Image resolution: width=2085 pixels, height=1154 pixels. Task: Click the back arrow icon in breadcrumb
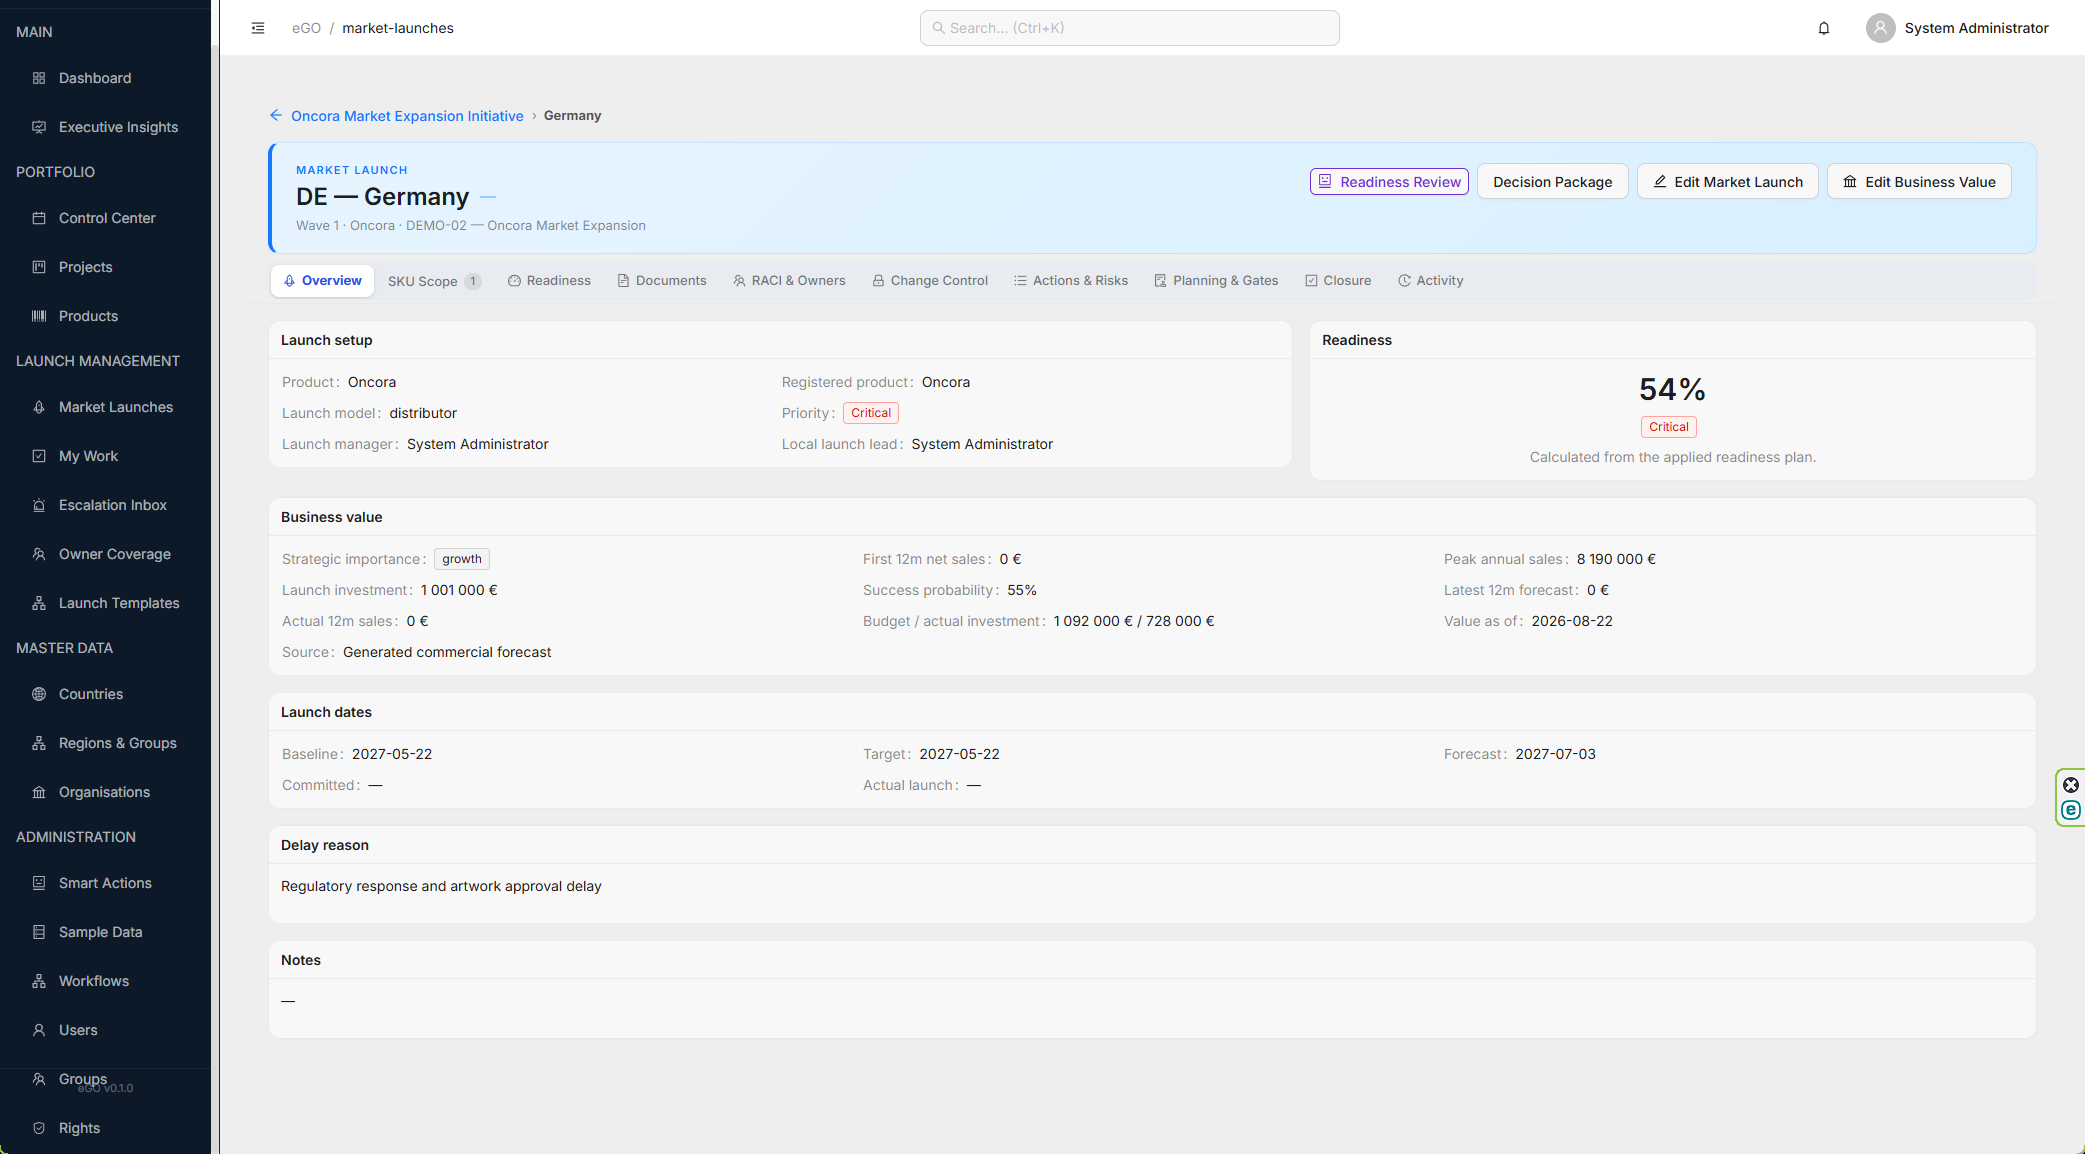(x=276, y=116)
